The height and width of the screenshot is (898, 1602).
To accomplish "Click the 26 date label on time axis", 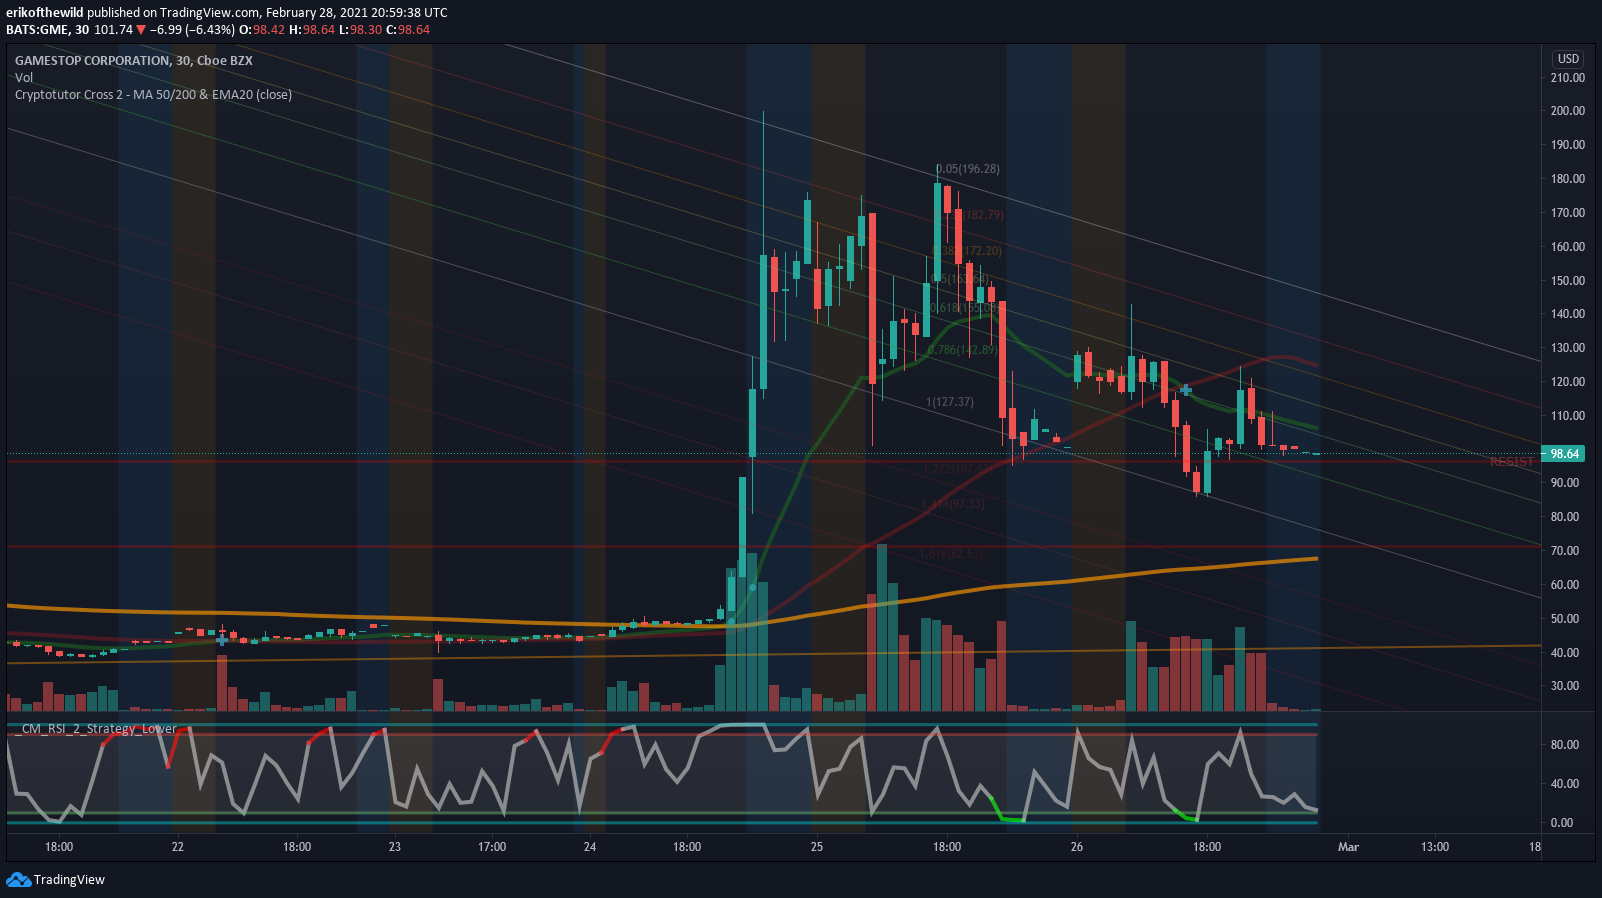I will click(1077, 847).
